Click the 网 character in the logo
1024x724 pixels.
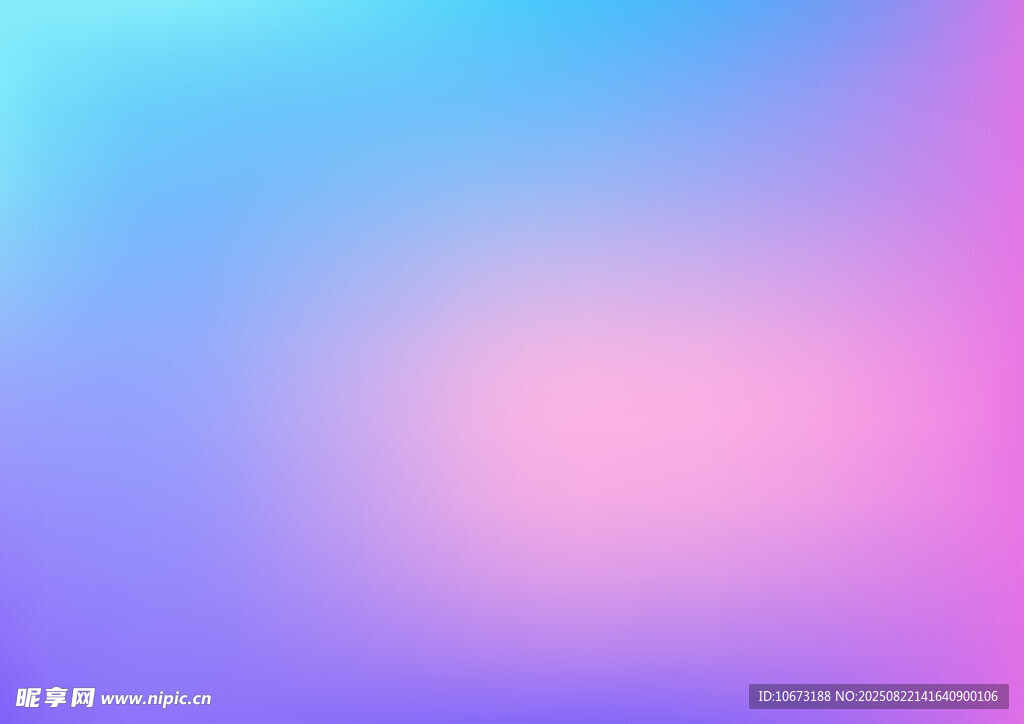tap(83, 698)
